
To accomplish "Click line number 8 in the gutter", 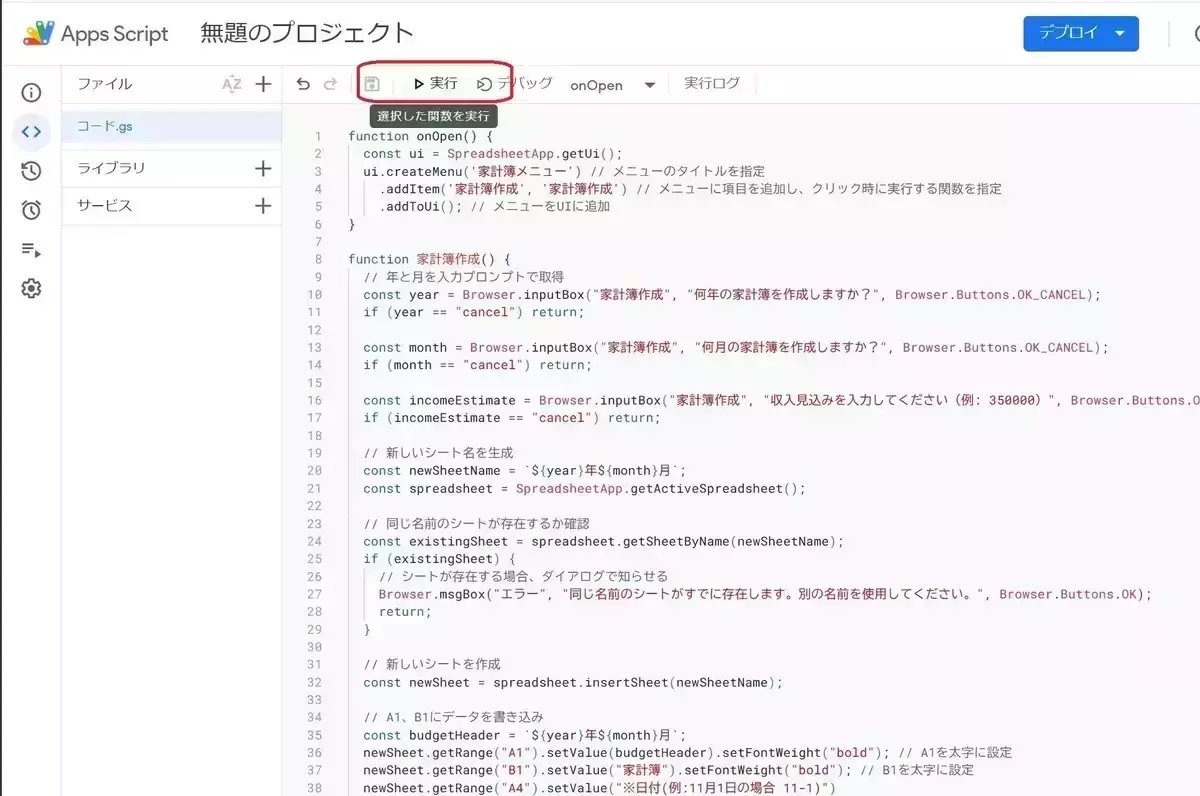I will pyautogui.click(x=318, y=259).
